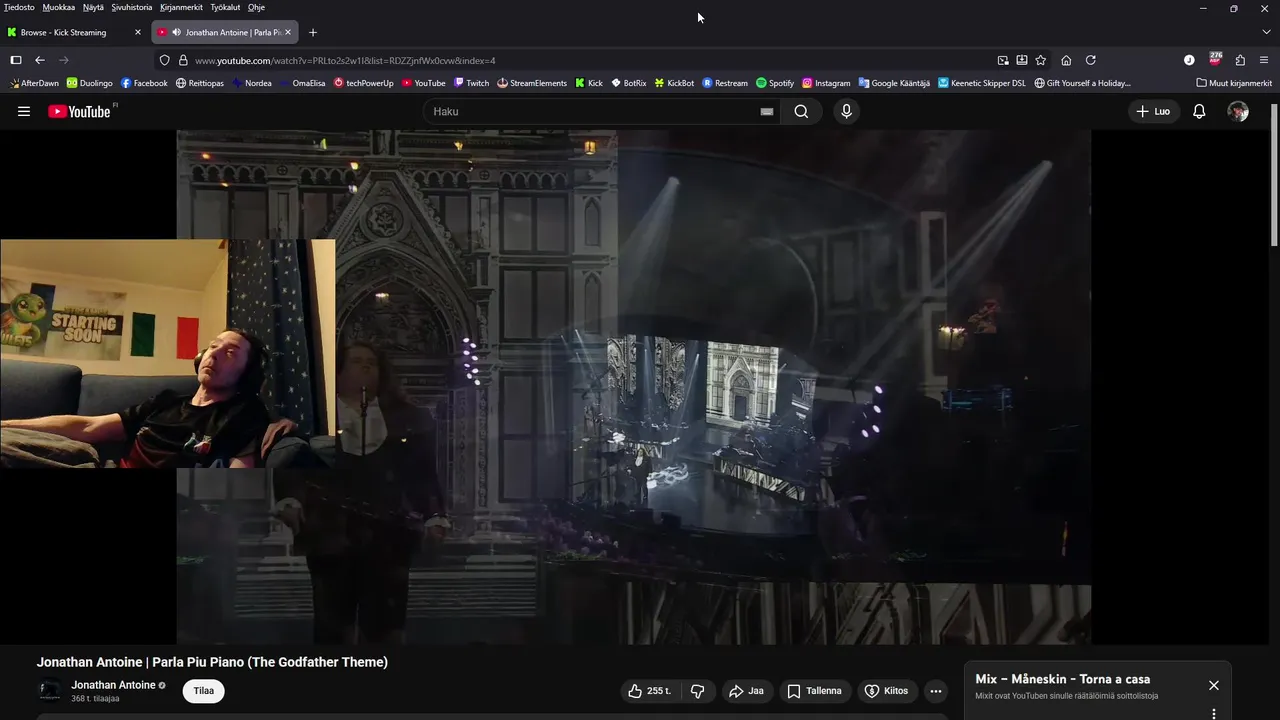Open the Kirjanmerkit menu

pyautogui.click(x=181, y=7)
